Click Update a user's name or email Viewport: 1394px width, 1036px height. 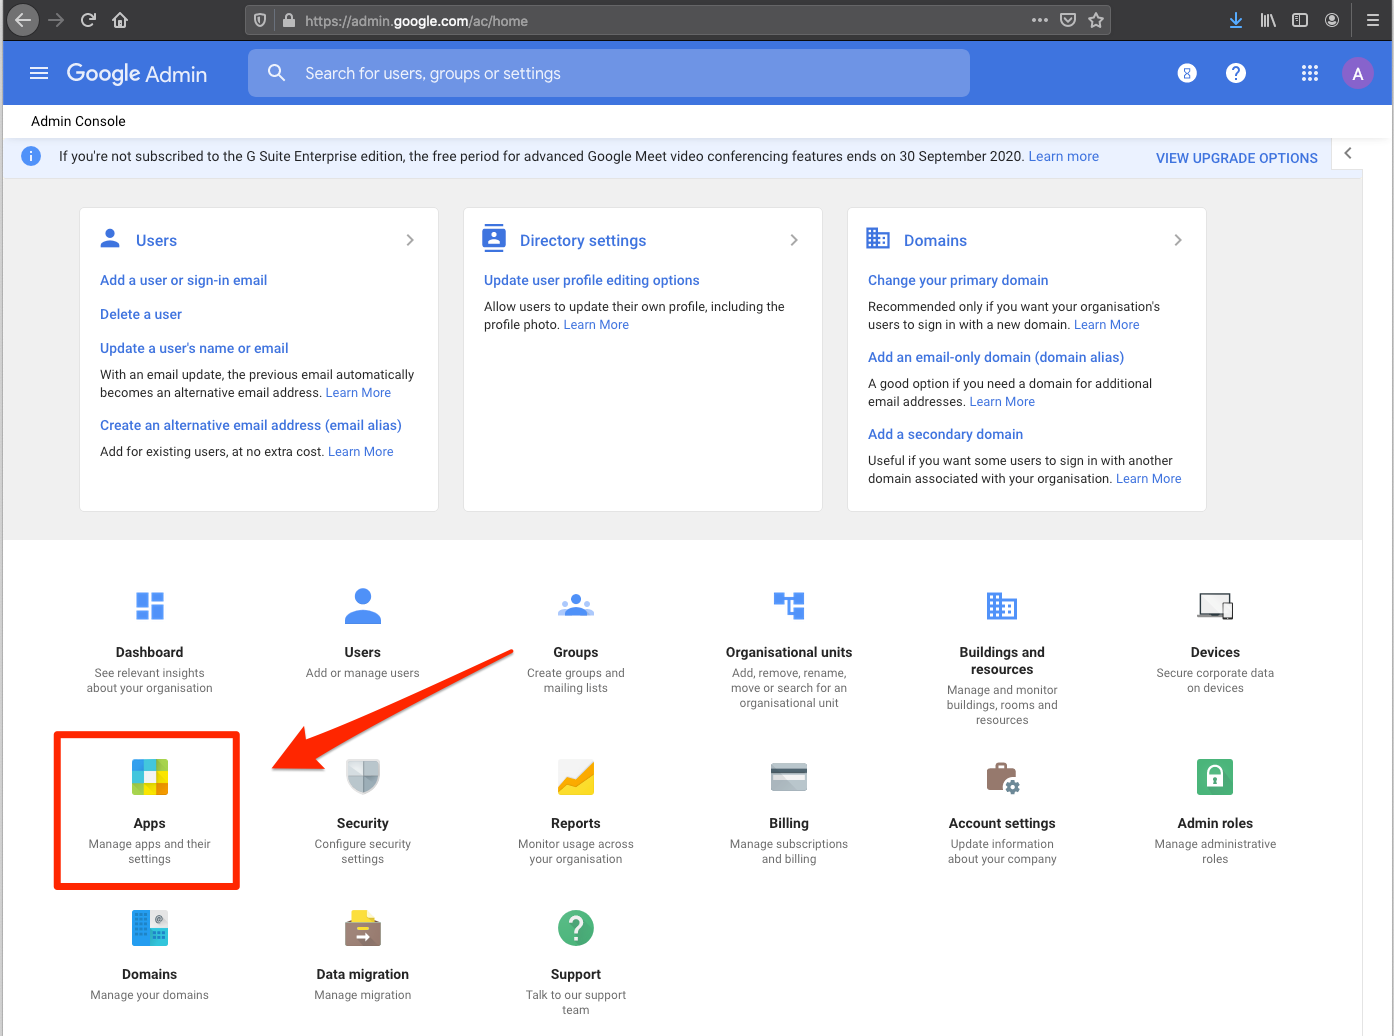(x=194, y=348)
